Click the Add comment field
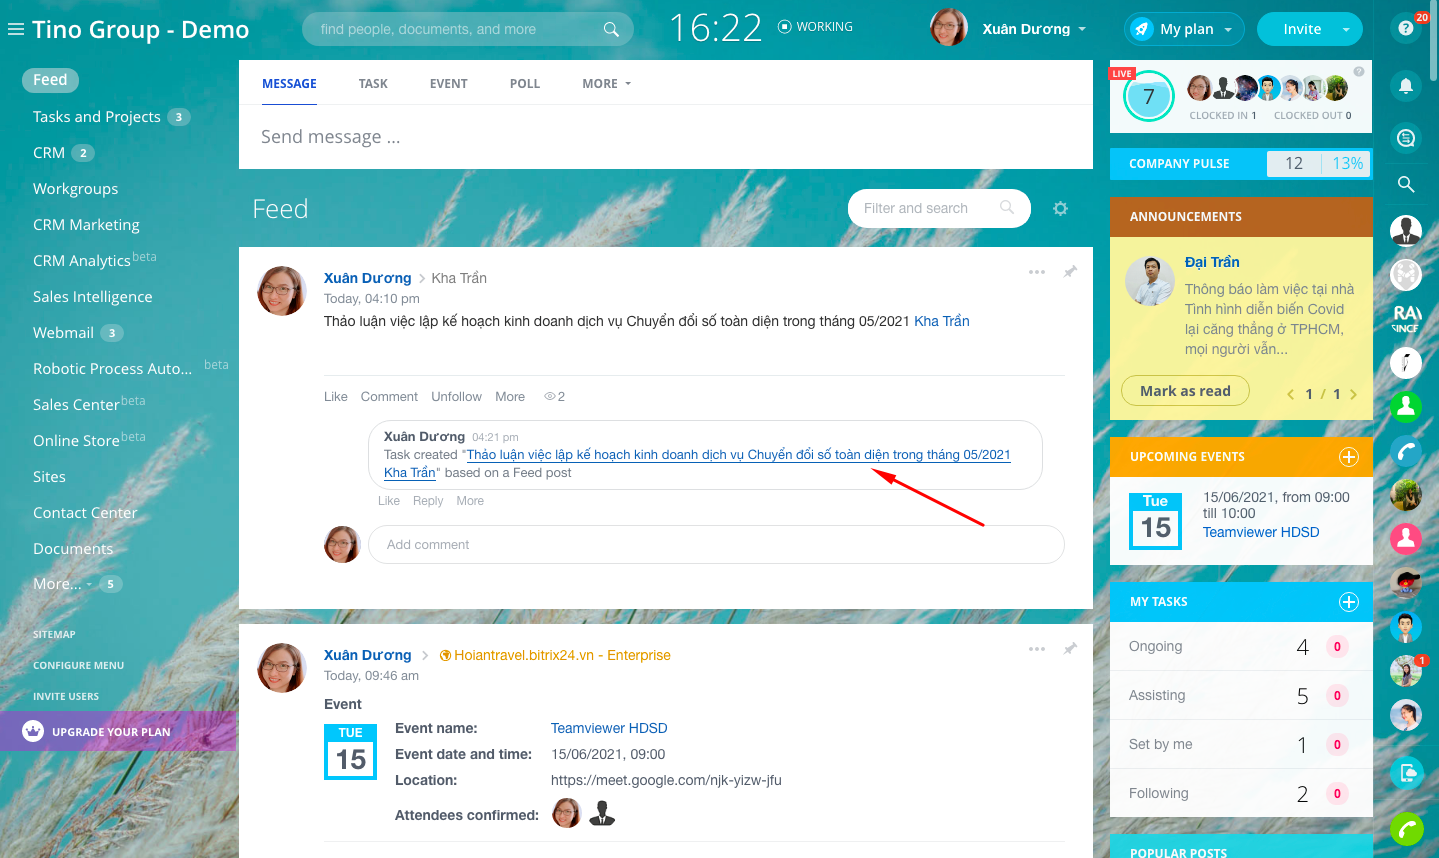 coord(716,545)
